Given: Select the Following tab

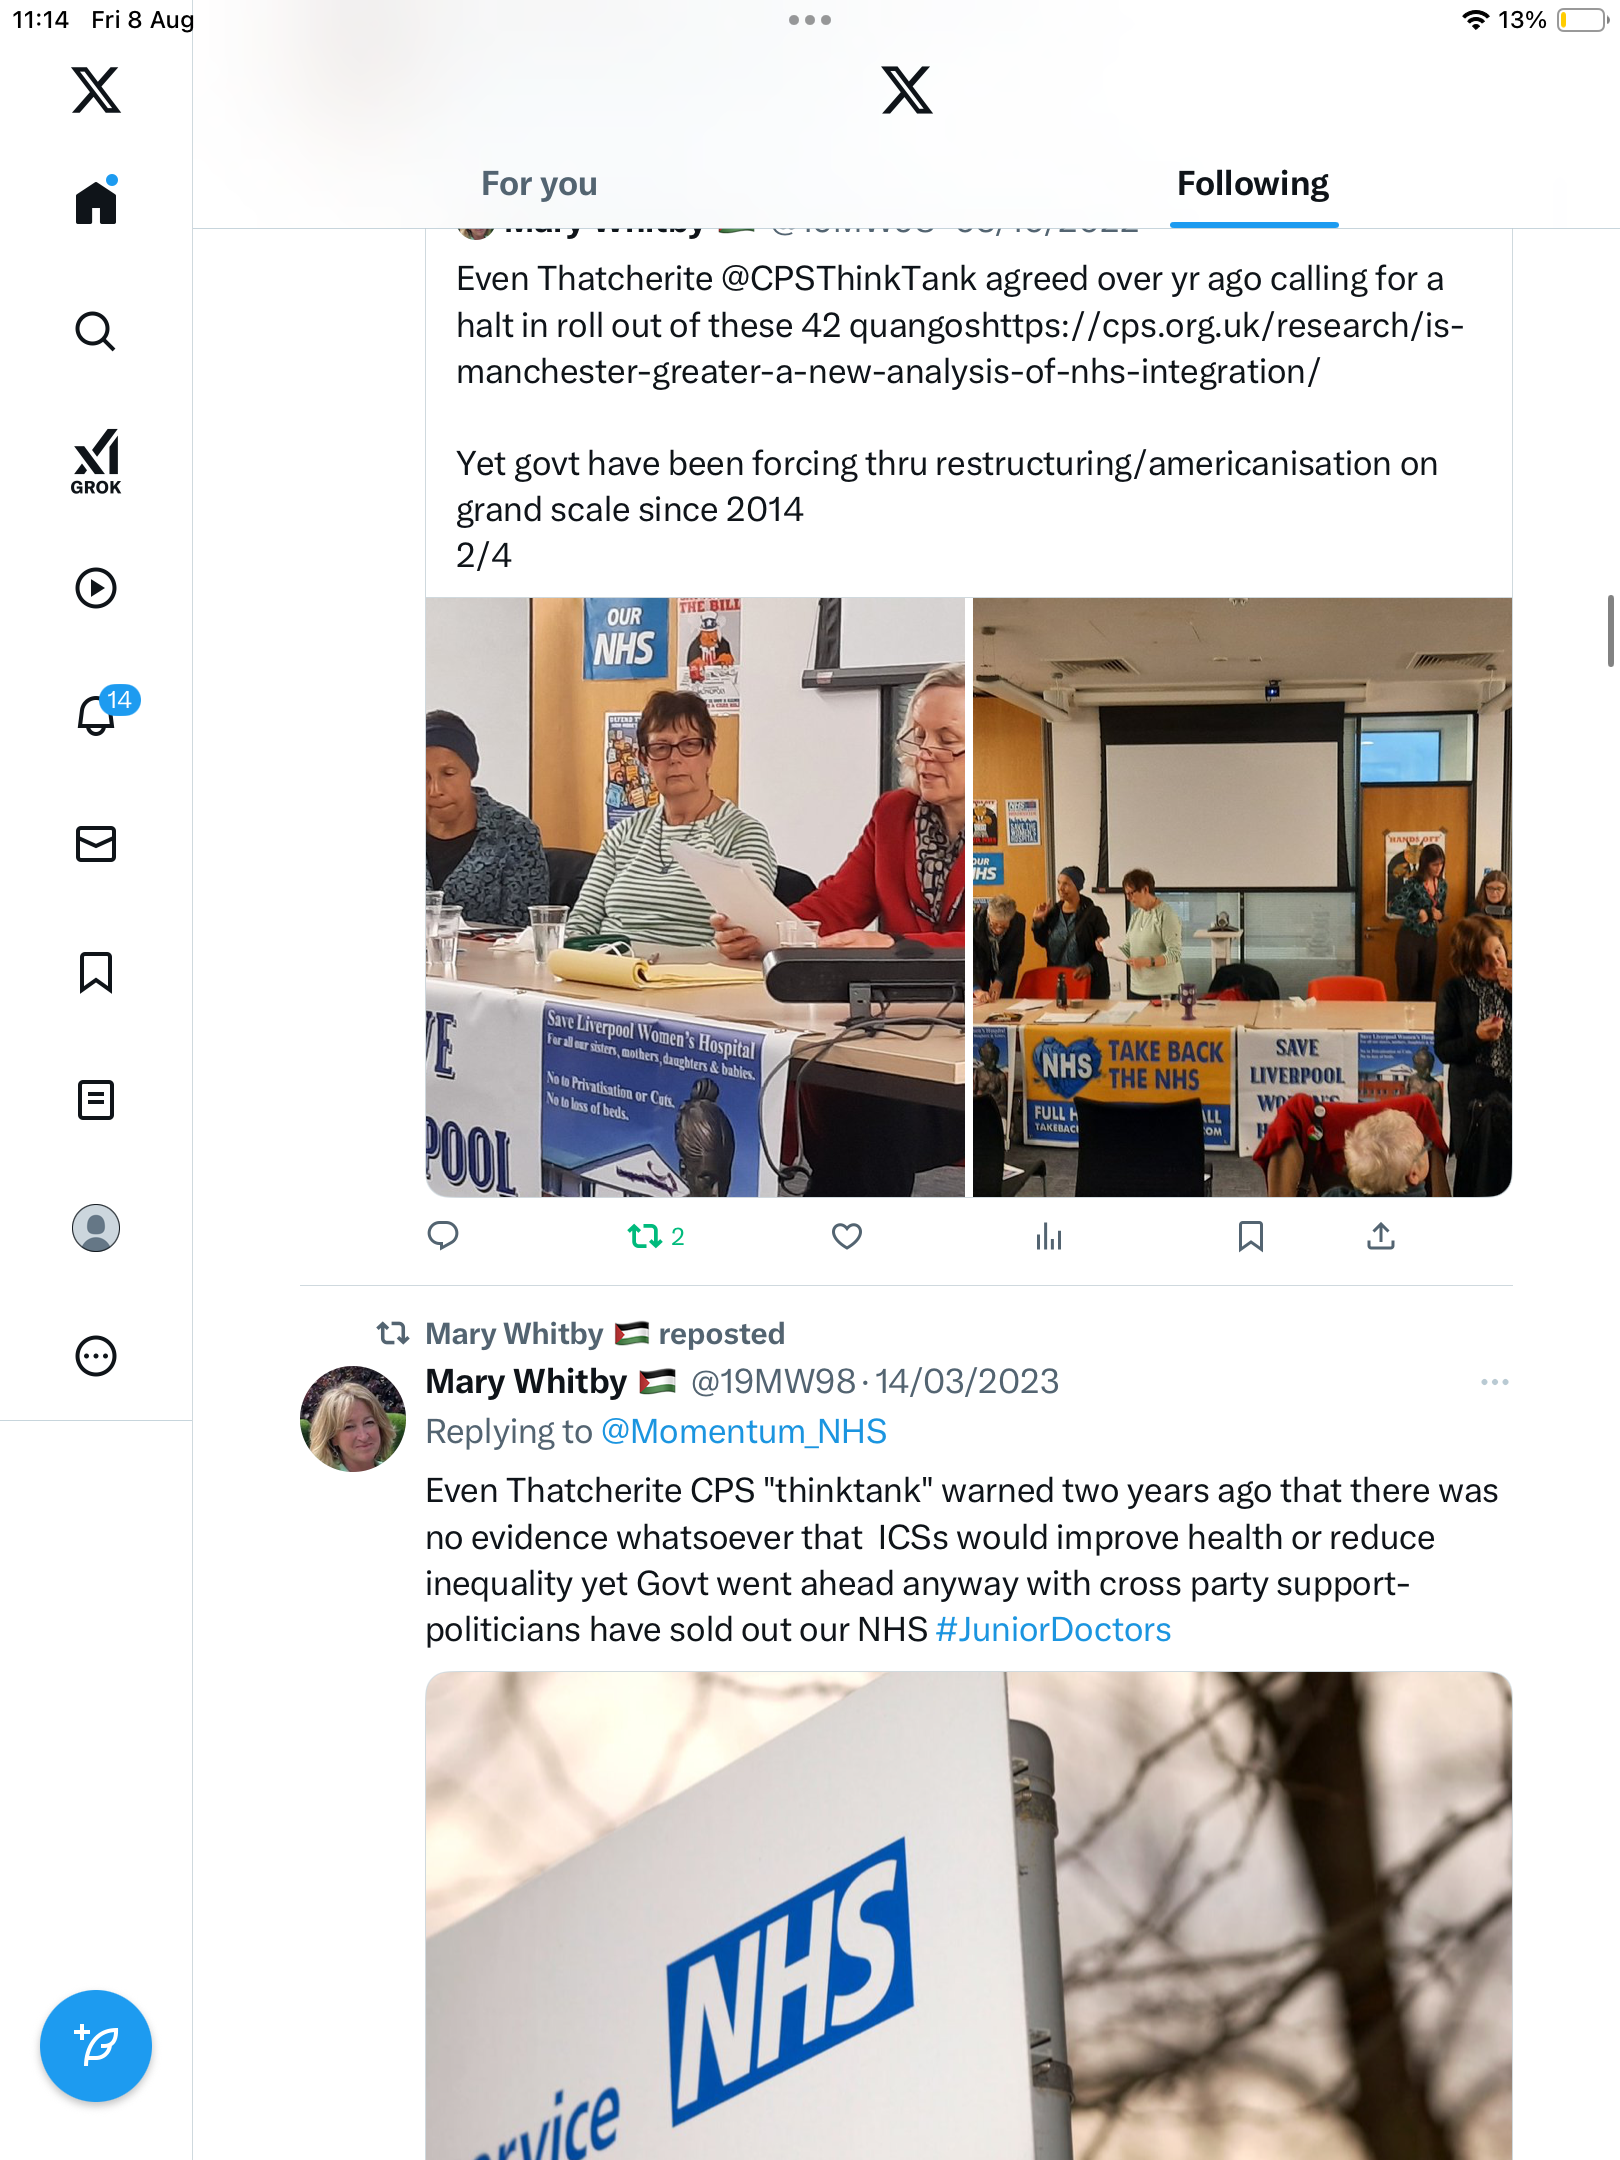Looking at the screenshot, I should point(1253,184).
